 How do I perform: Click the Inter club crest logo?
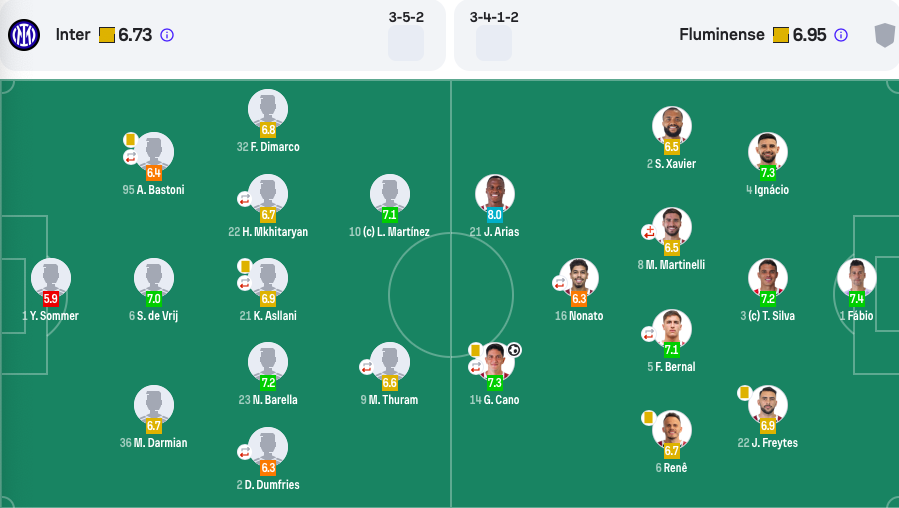click(x=24, y=35)
